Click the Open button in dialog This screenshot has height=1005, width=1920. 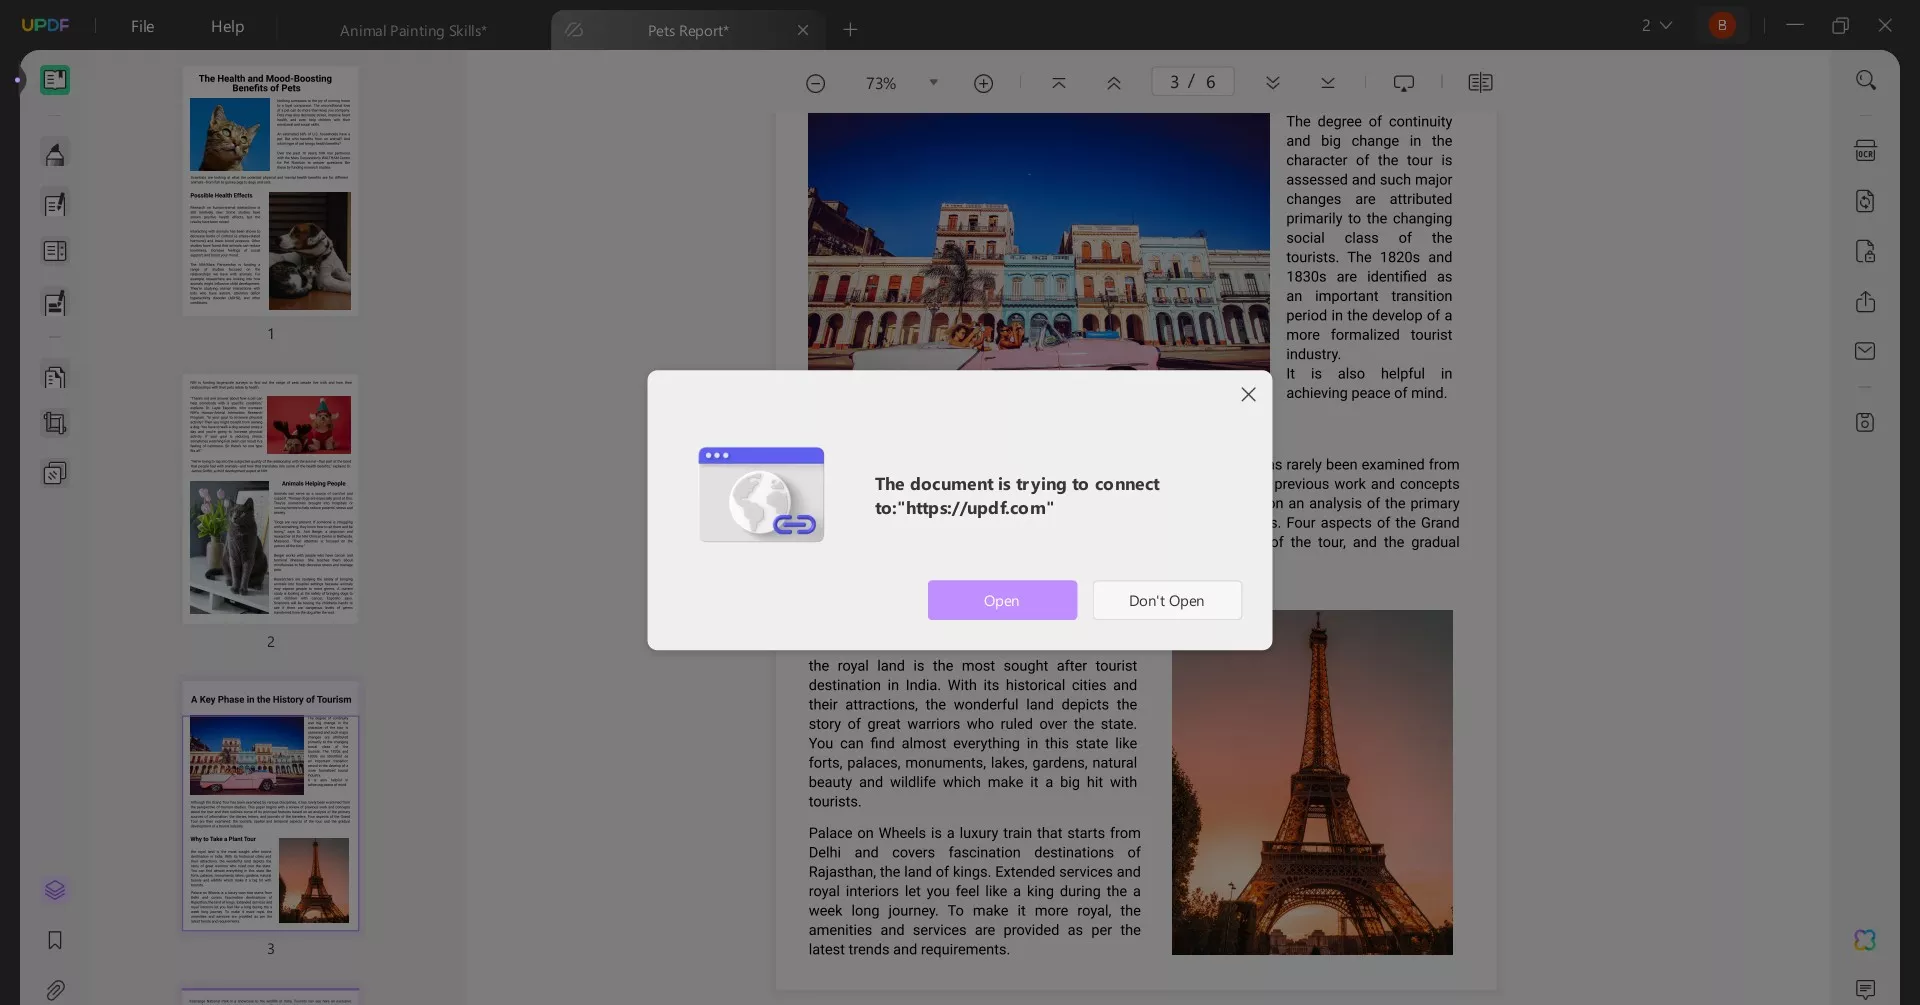point(1002,600)
